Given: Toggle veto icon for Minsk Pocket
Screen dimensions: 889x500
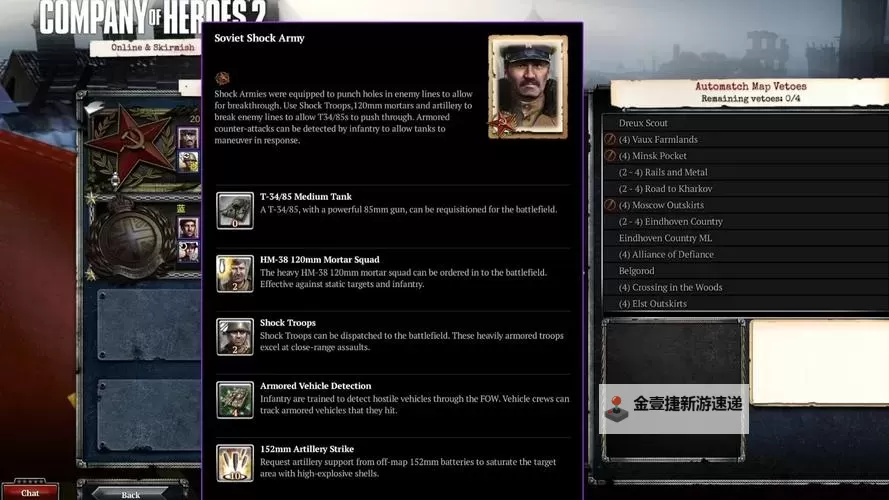Looking at the screenshot, I should (611, 156).
